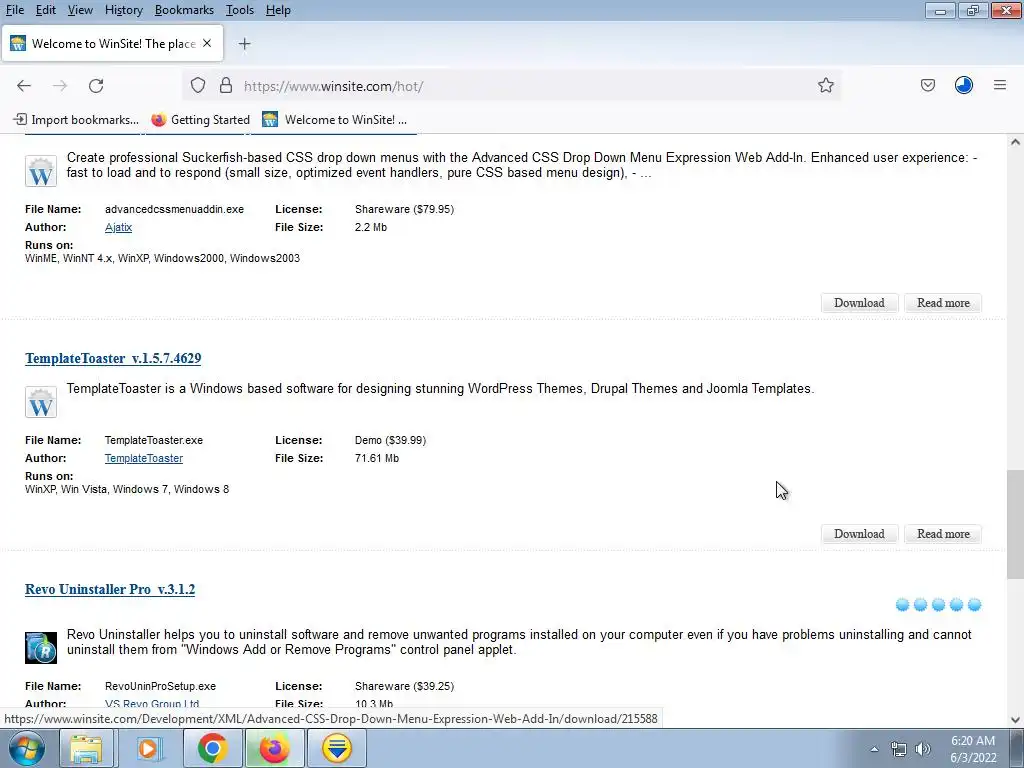This screenshot has width=1024, height=768.
Task: Close the Welcome to WinSite tab
Action: (x=207, y=43)
